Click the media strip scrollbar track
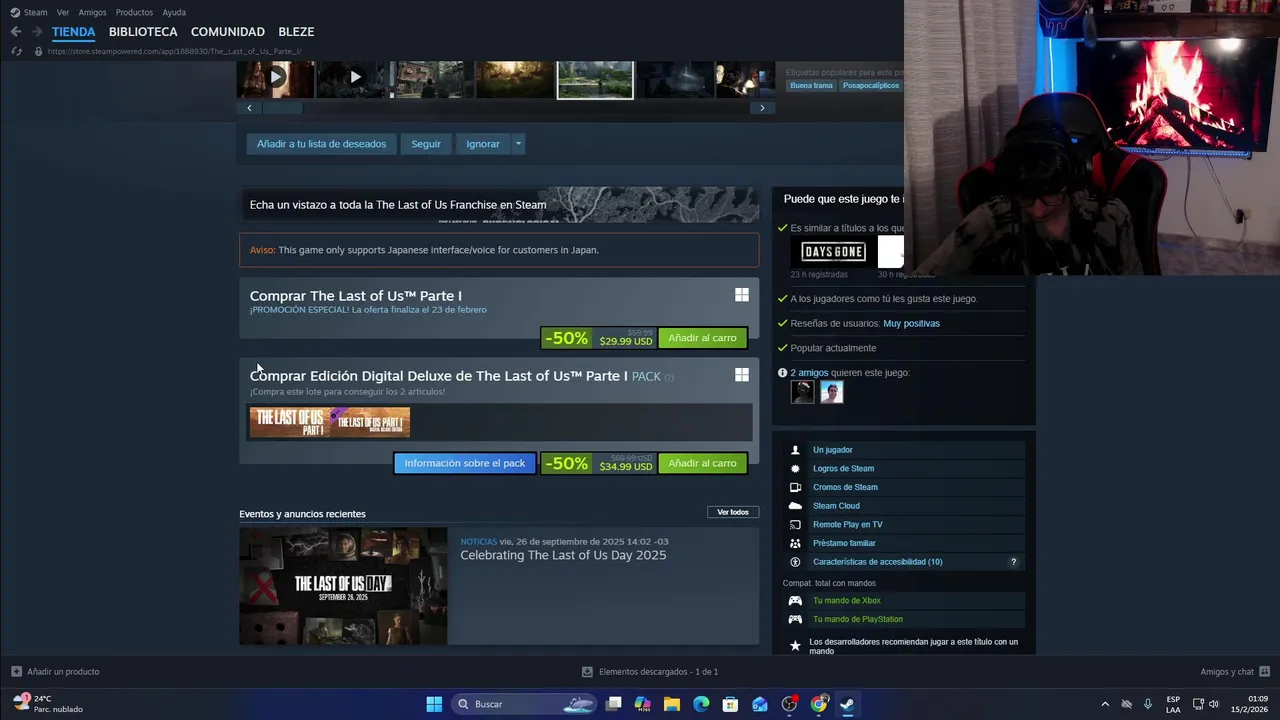Image resolution: width=1280 pixels, height=720 pixels. tap(505, 108)
